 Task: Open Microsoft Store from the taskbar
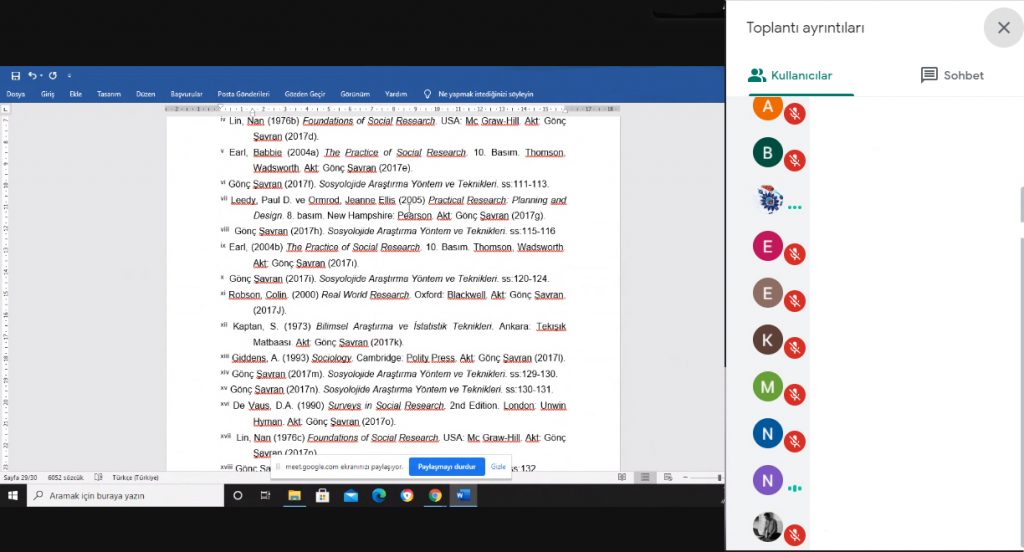[x=323, y=495]
